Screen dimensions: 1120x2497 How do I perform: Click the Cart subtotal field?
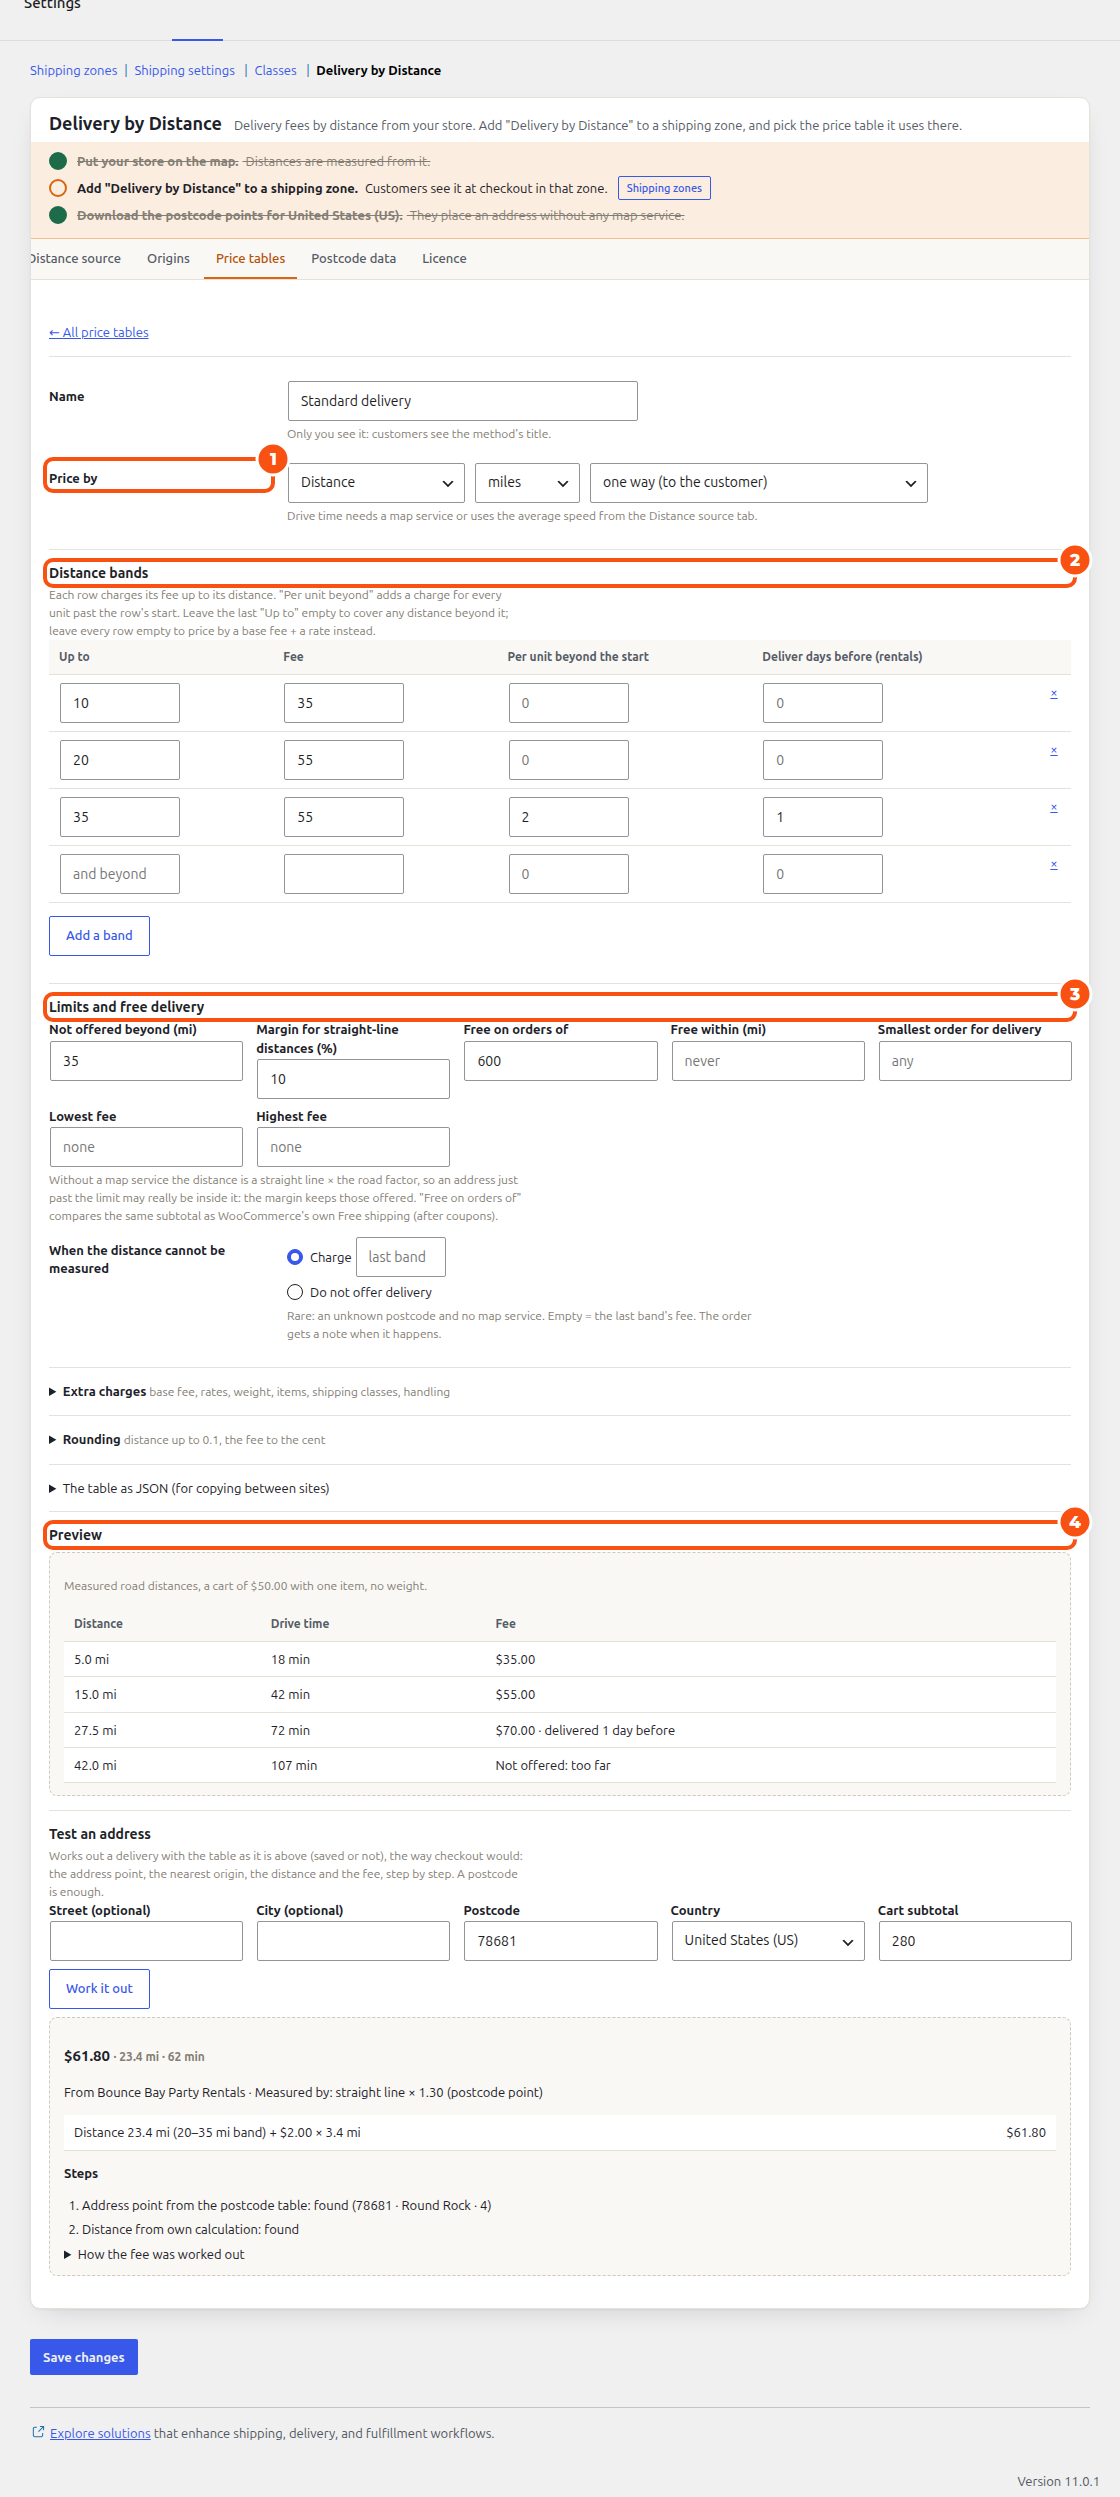pos(975,1941)
